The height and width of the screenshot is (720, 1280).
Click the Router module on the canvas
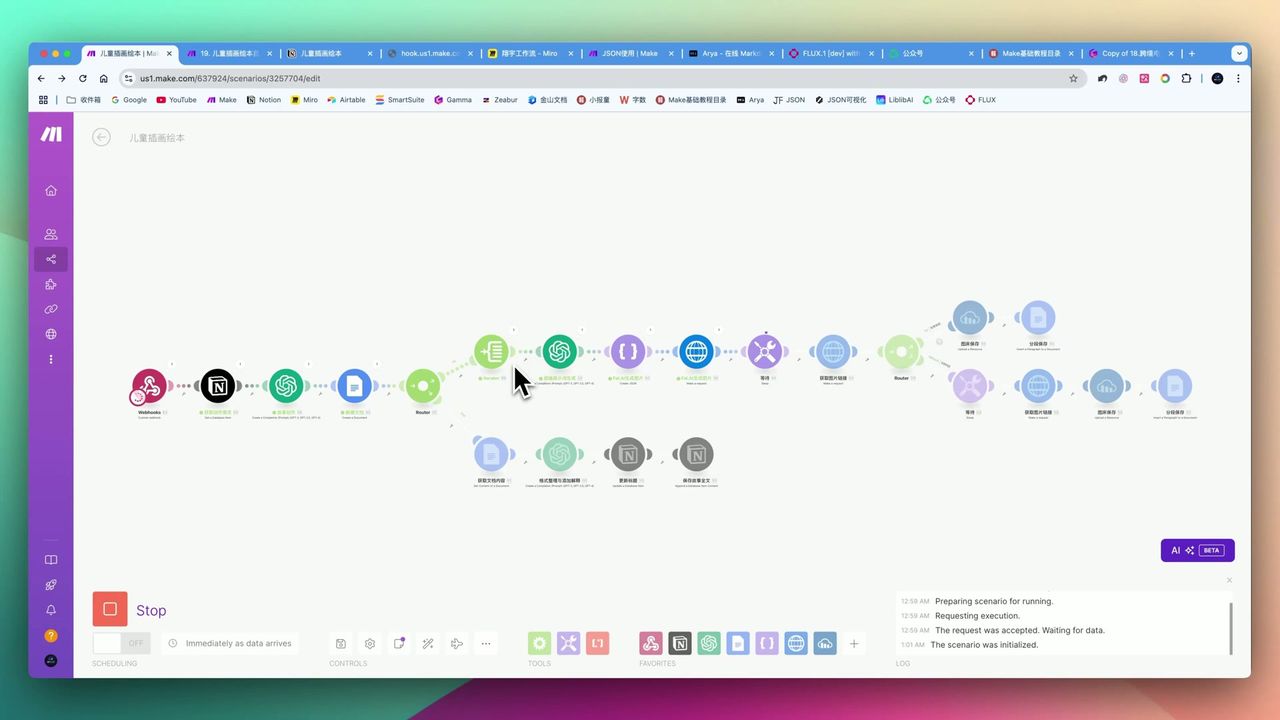[423, 385]
